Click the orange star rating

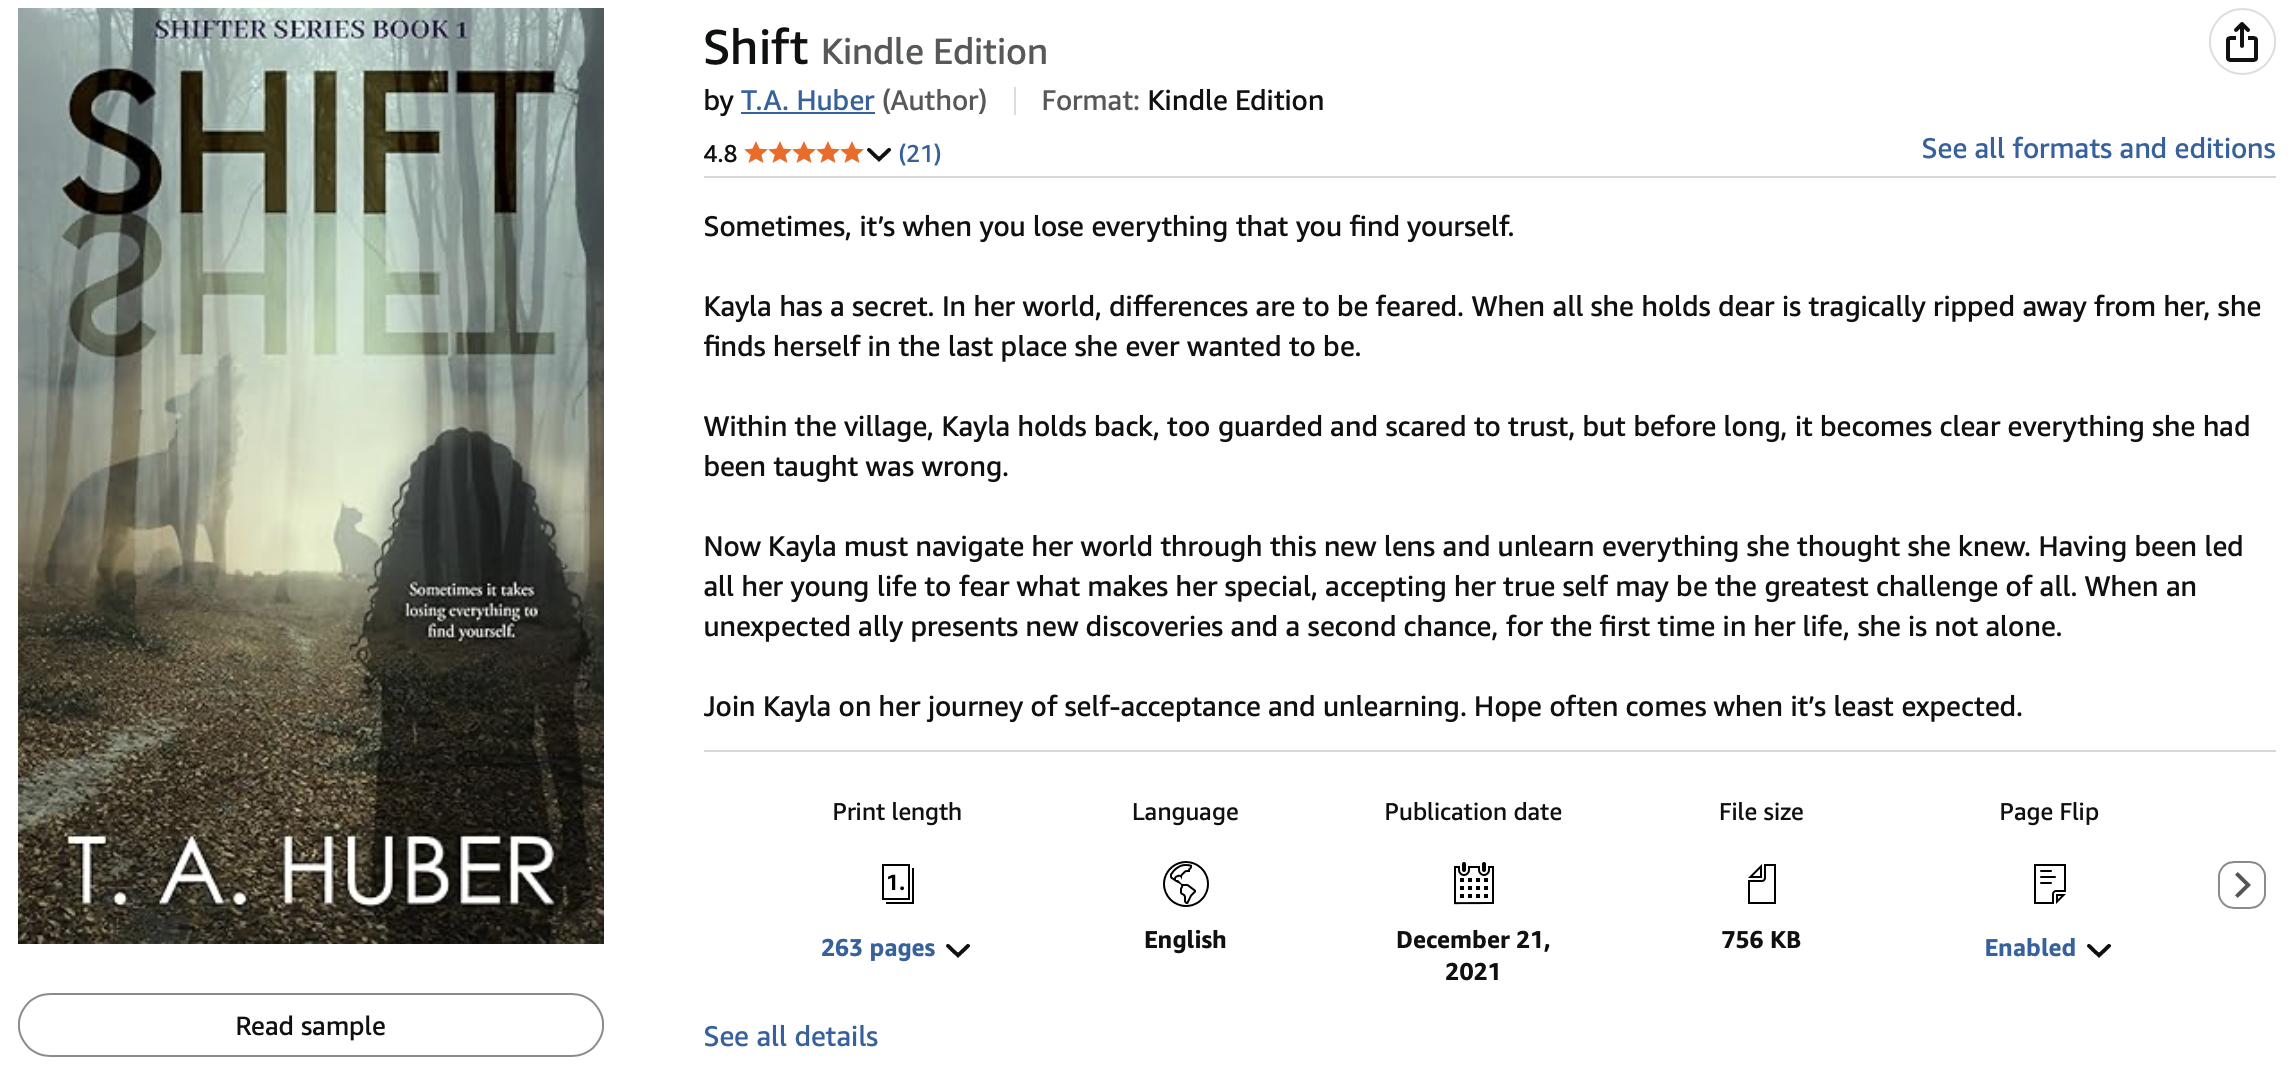coord(803,153)
